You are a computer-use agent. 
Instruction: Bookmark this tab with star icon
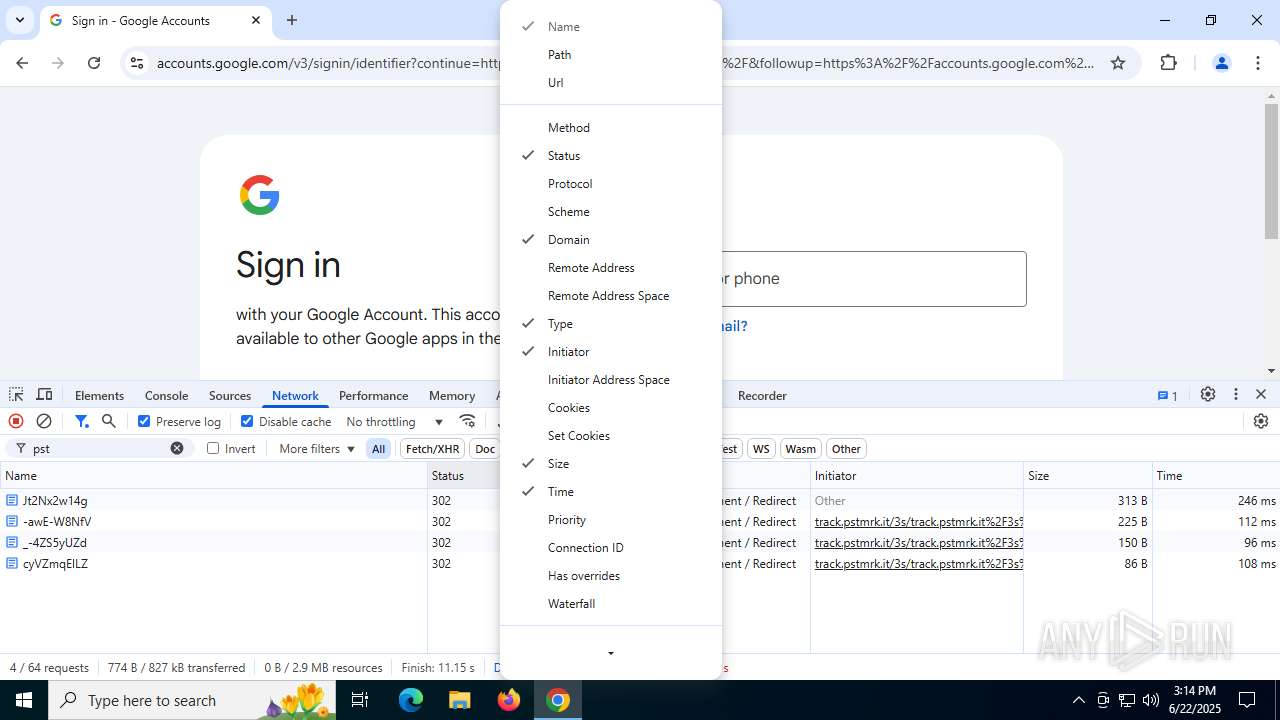coord(1118,63)
